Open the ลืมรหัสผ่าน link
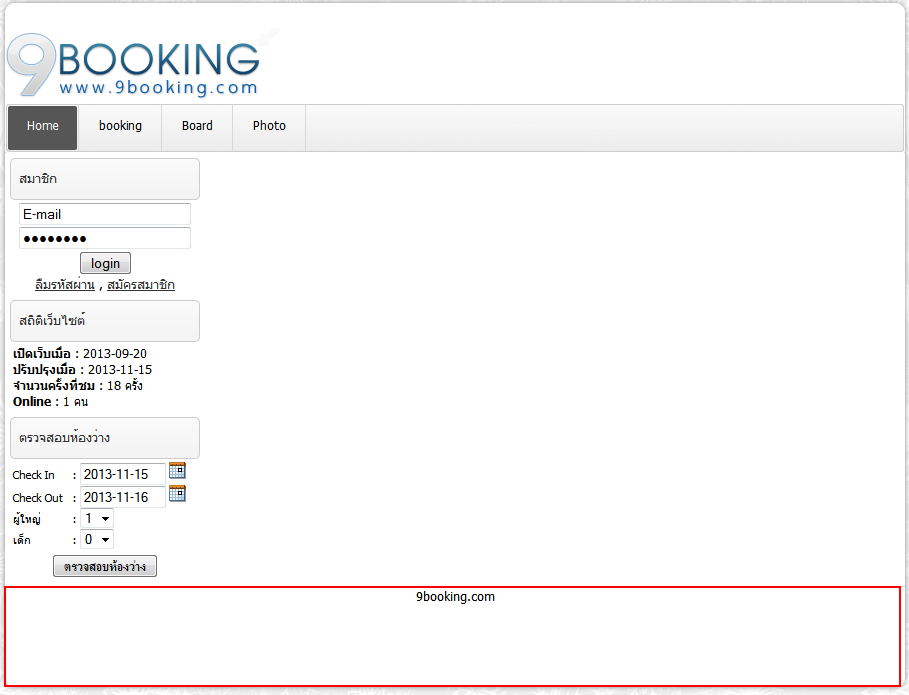909x695 pixels. [64, 285]
